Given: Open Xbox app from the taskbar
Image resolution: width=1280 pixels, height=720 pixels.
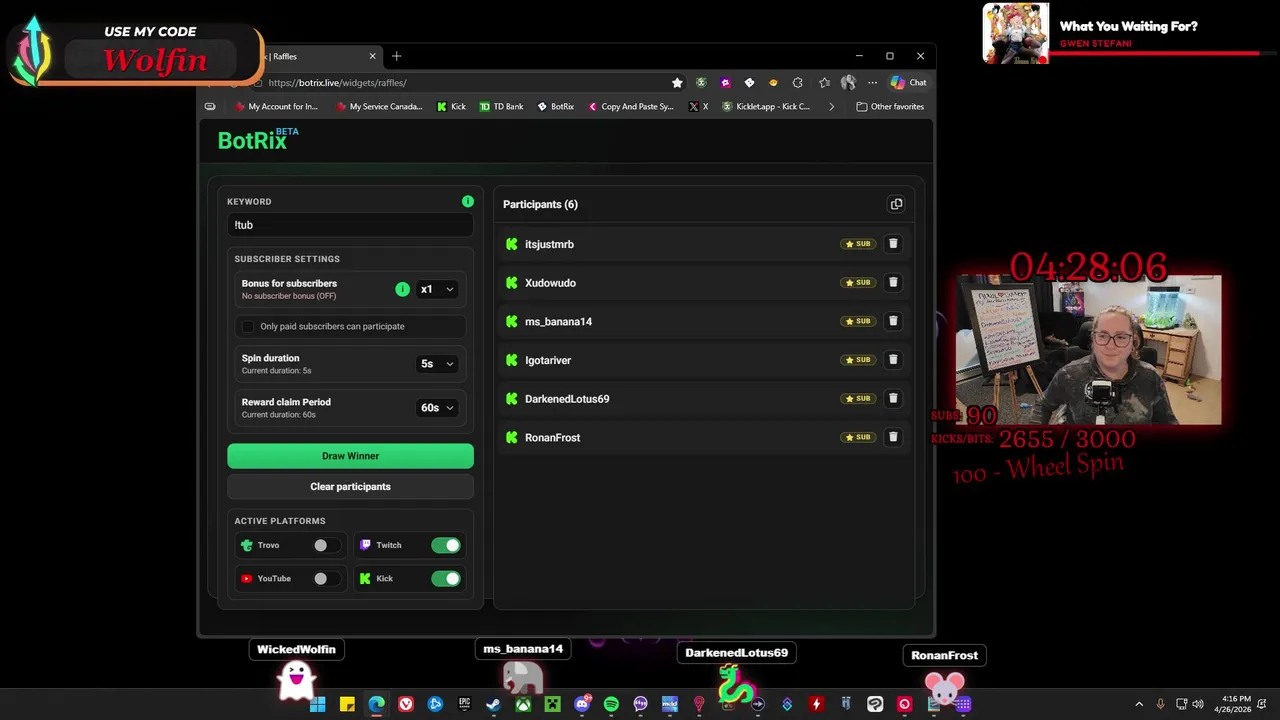Looking at the screenshot, I should 523,704.
